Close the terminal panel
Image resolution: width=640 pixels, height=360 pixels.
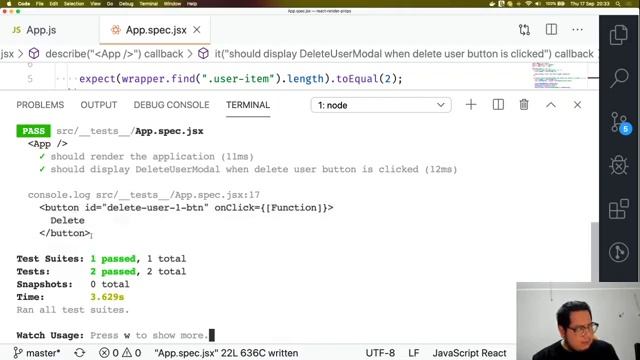(577, 105)
